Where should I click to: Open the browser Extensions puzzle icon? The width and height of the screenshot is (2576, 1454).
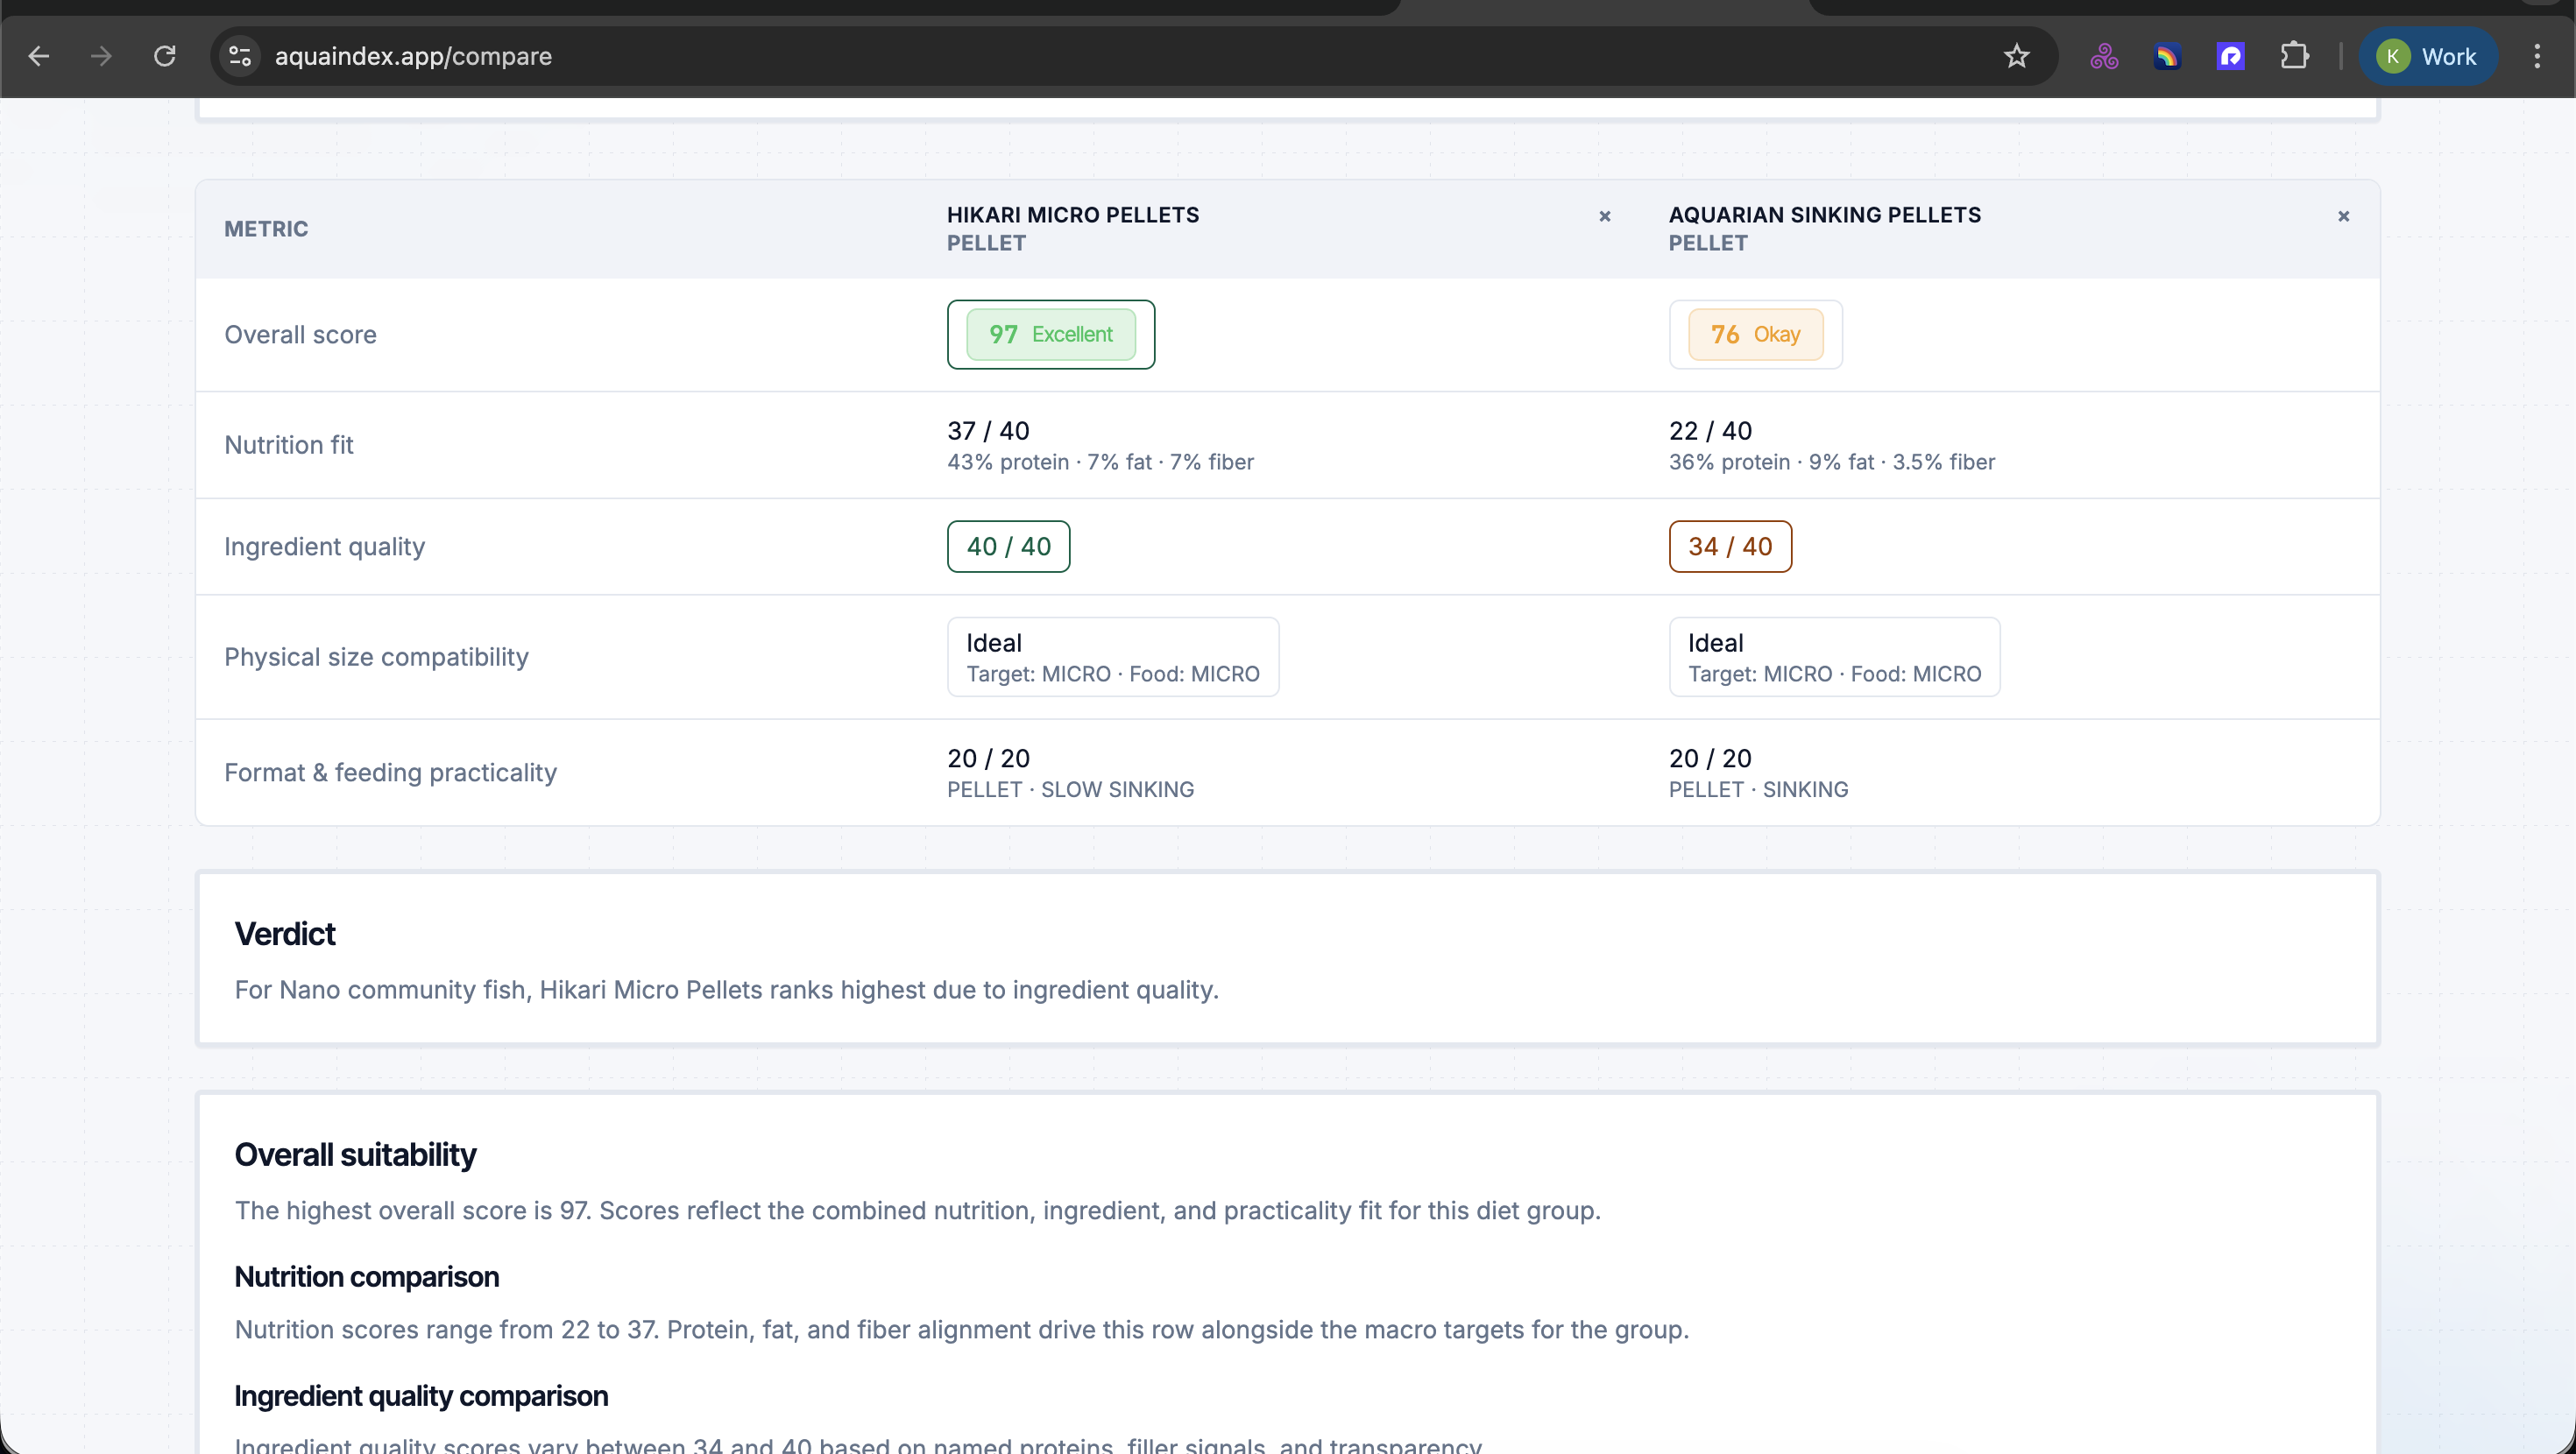(x=2294, y=55)
